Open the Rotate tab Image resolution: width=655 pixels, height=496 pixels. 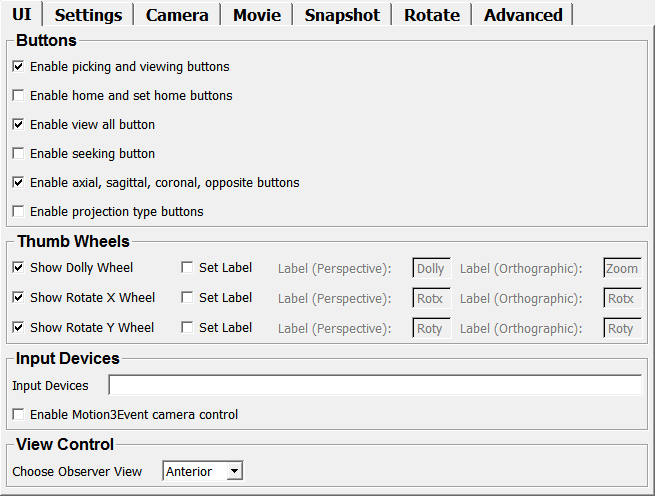pyautogui.click(x=432, y=15)
